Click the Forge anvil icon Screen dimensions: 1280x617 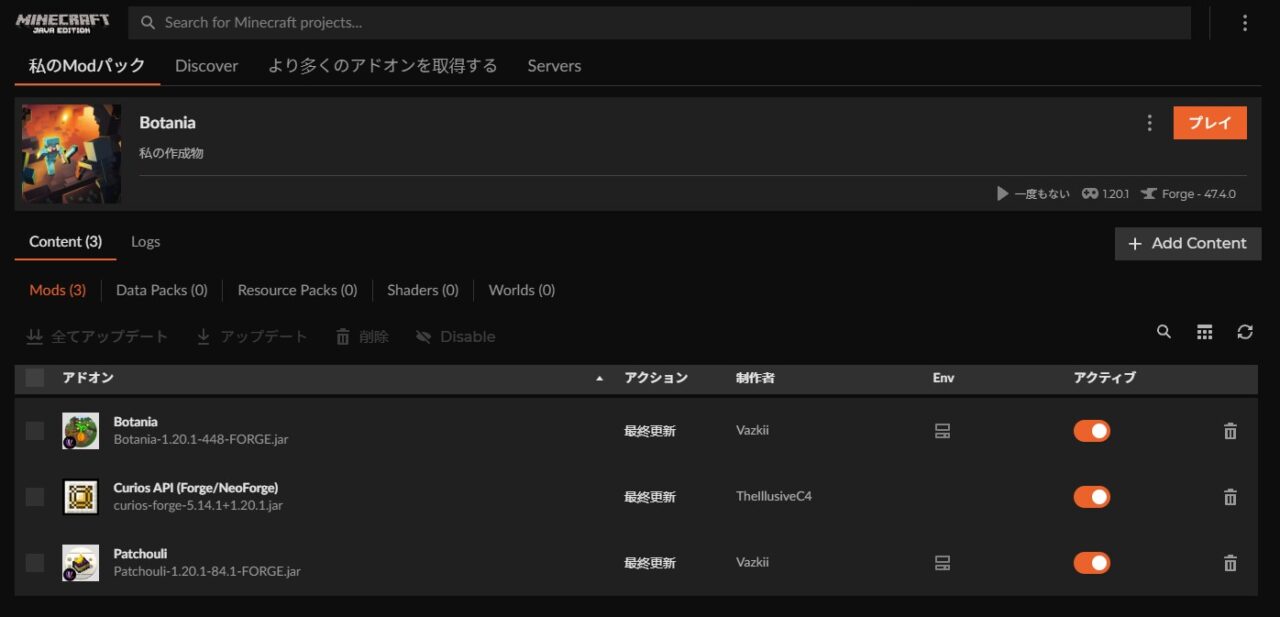(x=1149, y=194)
